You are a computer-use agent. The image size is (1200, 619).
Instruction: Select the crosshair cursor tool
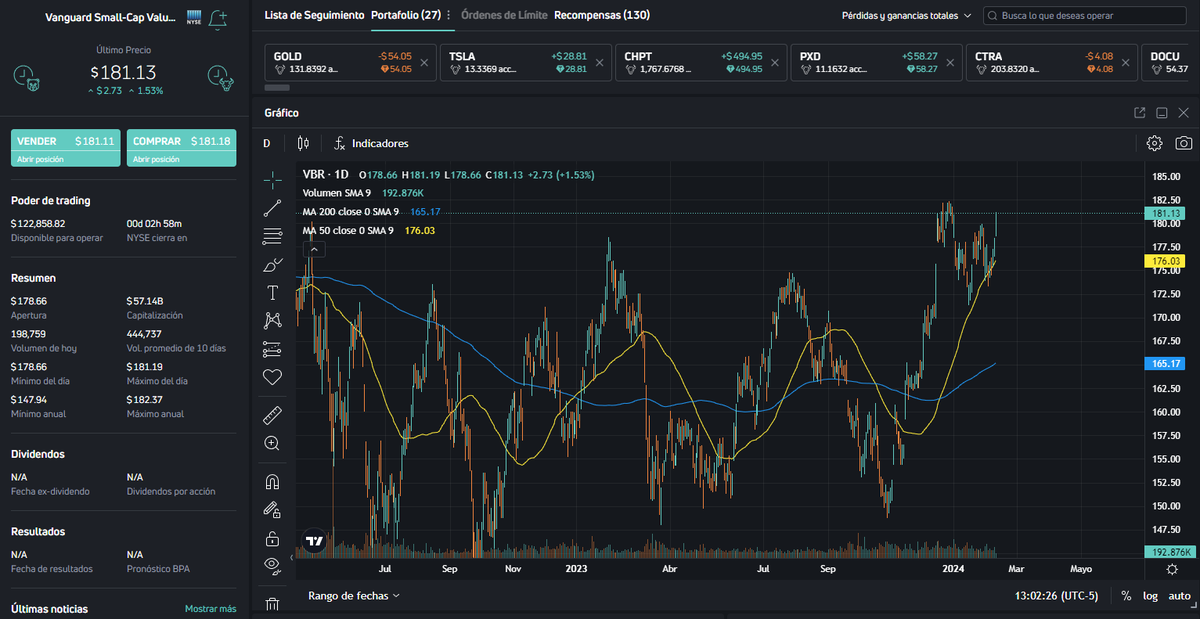click(x=273, y=180)
